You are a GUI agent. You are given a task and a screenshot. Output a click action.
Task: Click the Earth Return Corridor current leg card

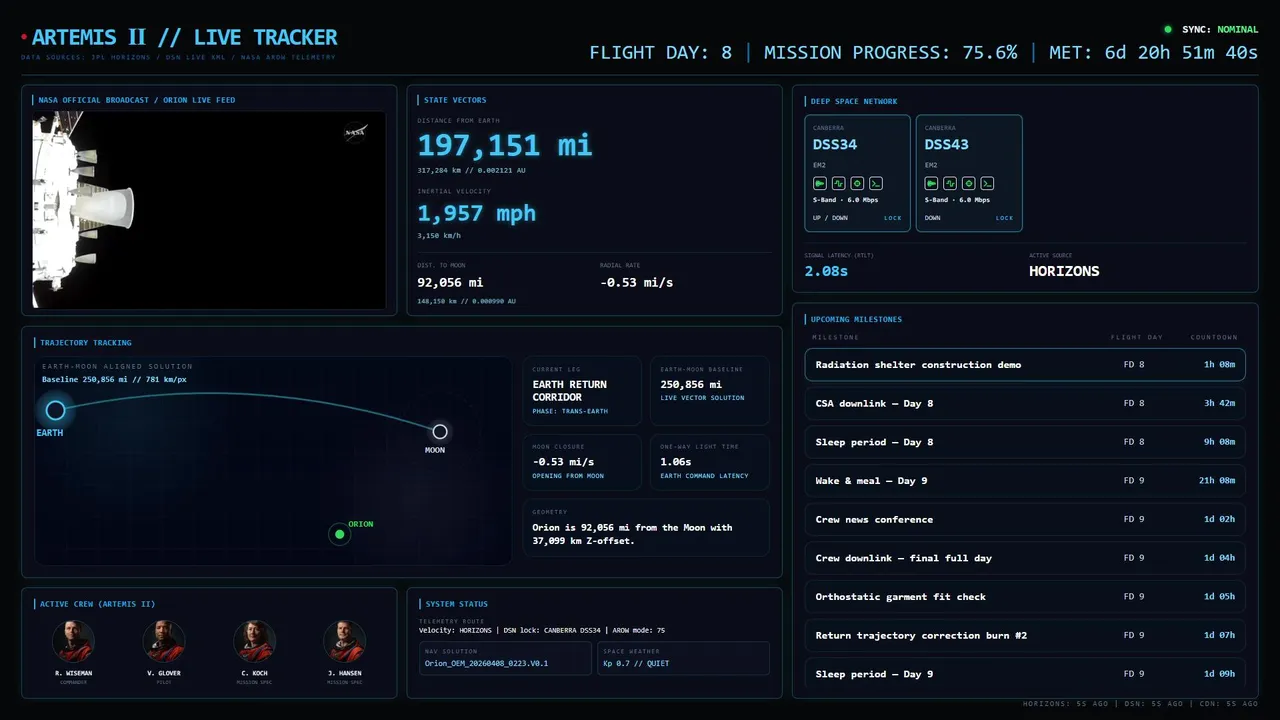pyautogui.click(x=582, y=391)
